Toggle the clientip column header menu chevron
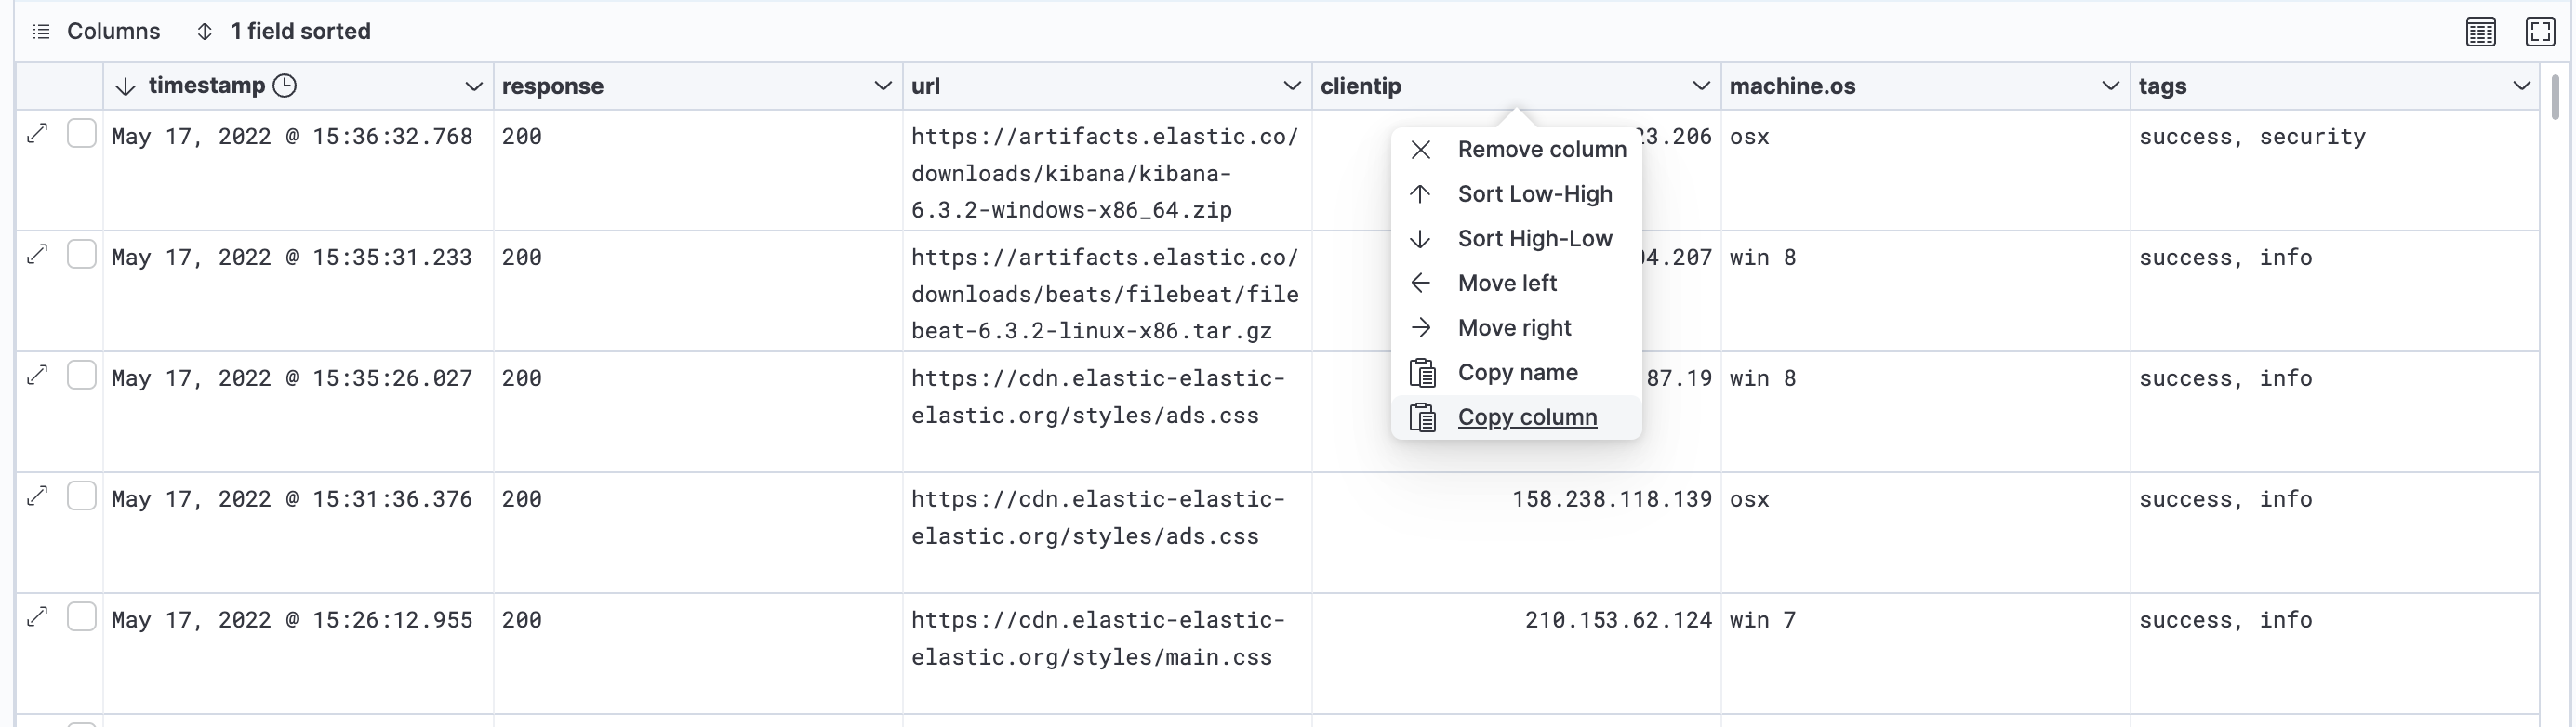This screenshot has height=727, width=2576. click(x=1701, y=87)
